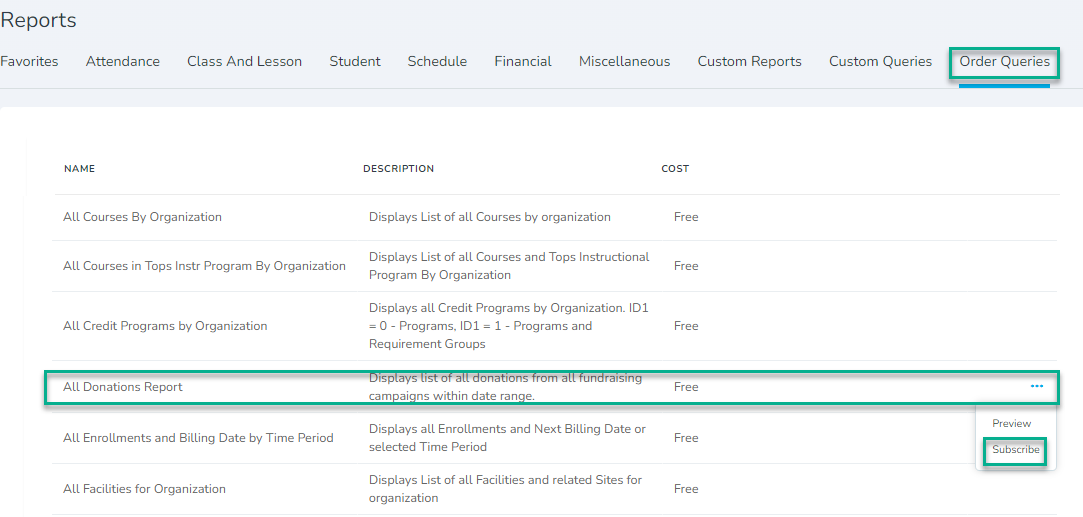
Task: Click Free cost for All Credit Programs row
Action: 687,326
